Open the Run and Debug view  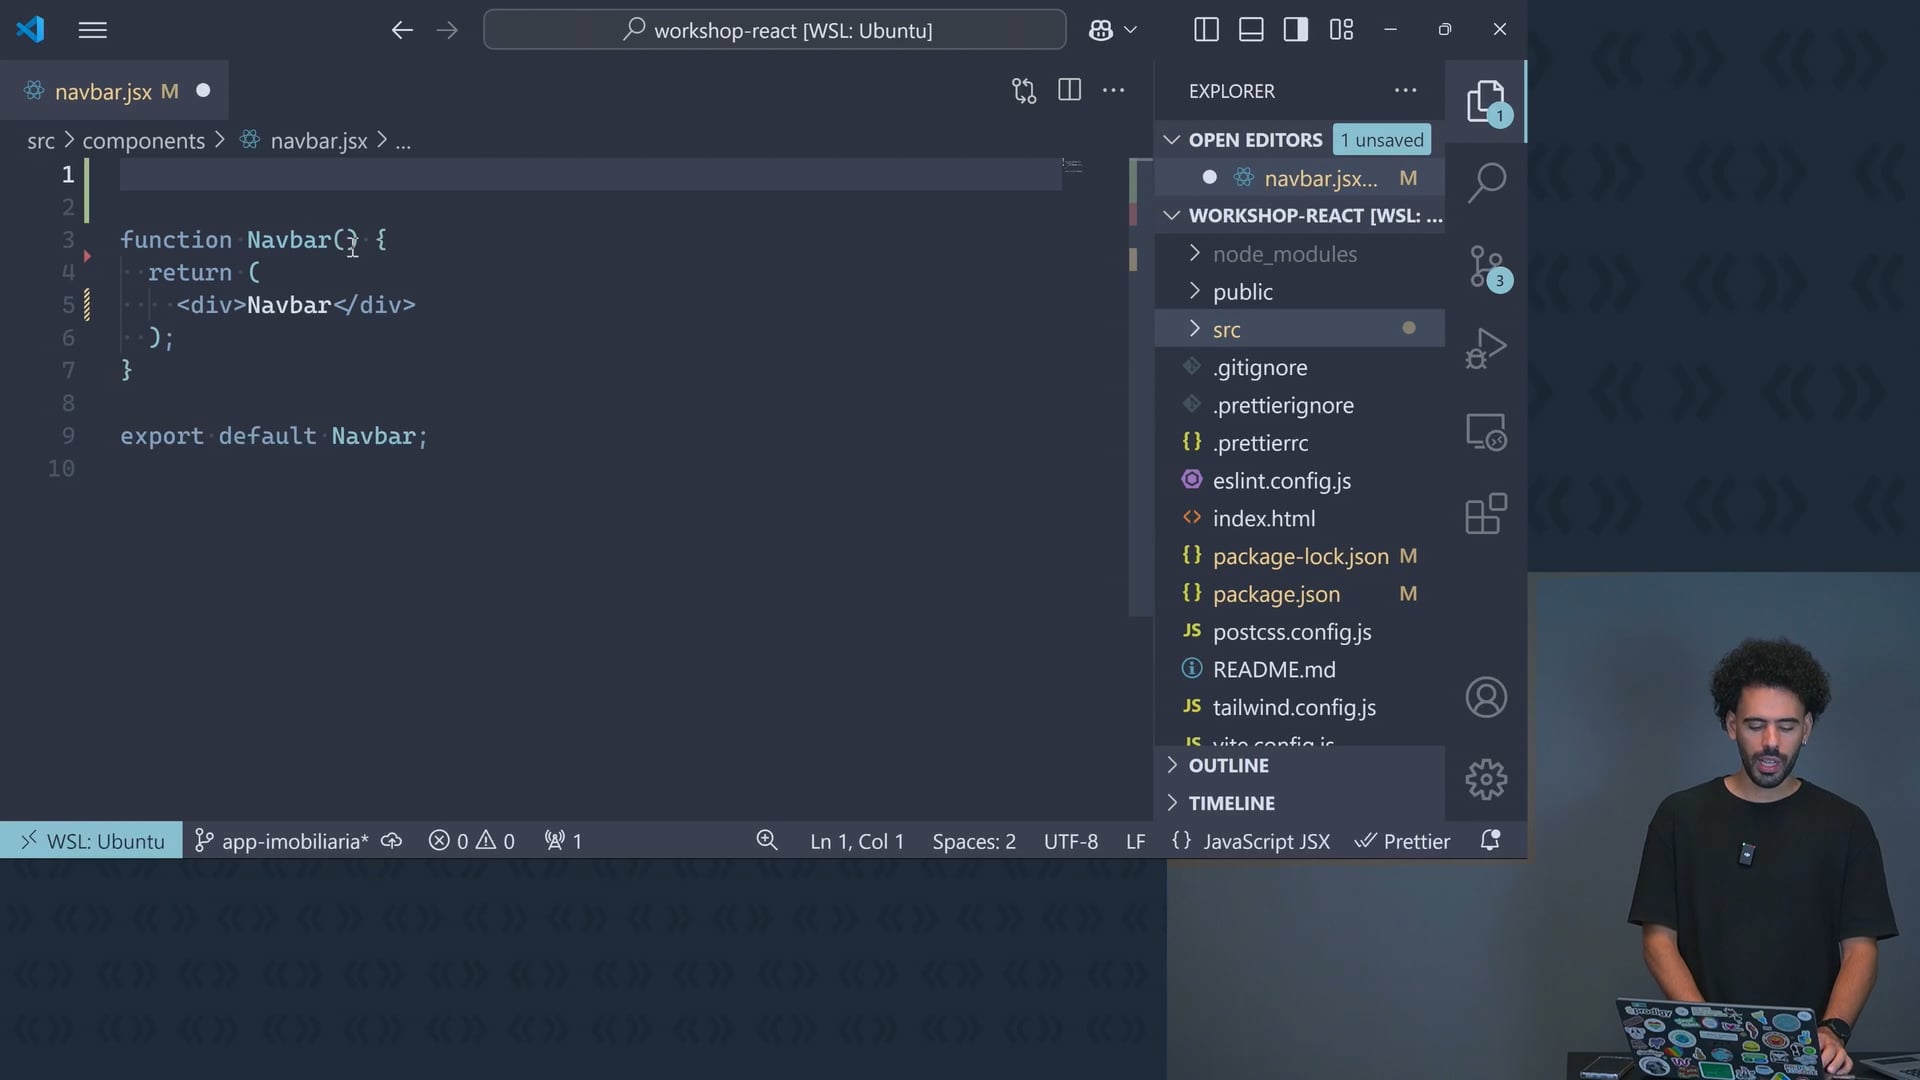point(1486,348)
